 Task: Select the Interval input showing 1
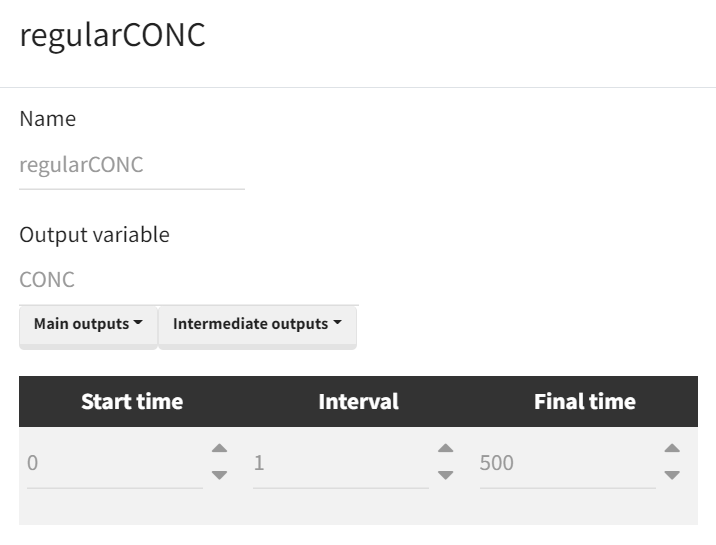point(340,464)
